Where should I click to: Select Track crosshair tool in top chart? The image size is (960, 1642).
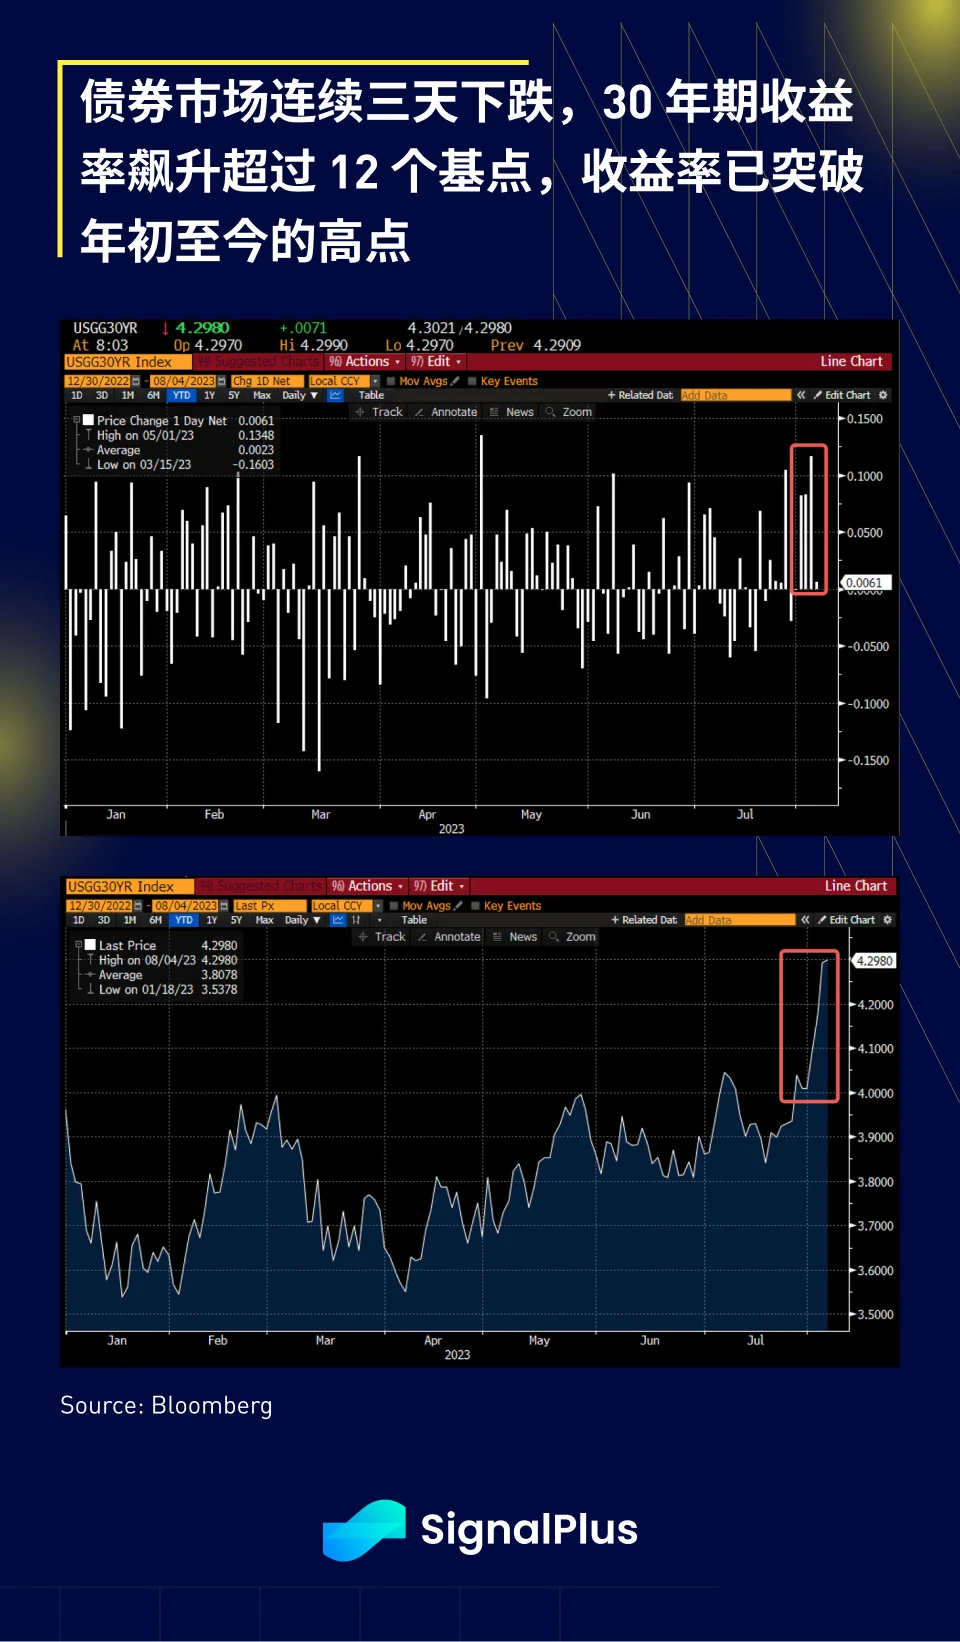pos(379,412)
